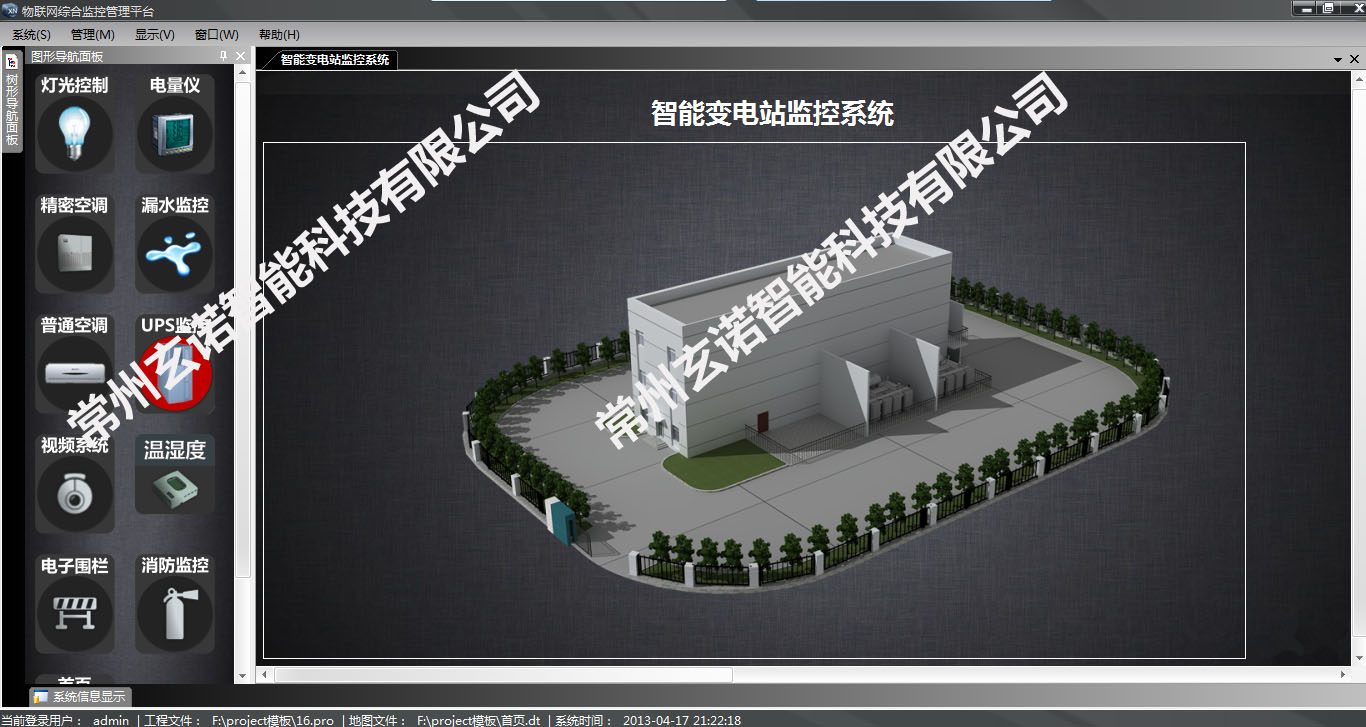Image resolution: width=1366 pixels, height=727 pixels.
Task: Open the 系统(S) menu
Action: pyautogui.click(x=31, y=34)
